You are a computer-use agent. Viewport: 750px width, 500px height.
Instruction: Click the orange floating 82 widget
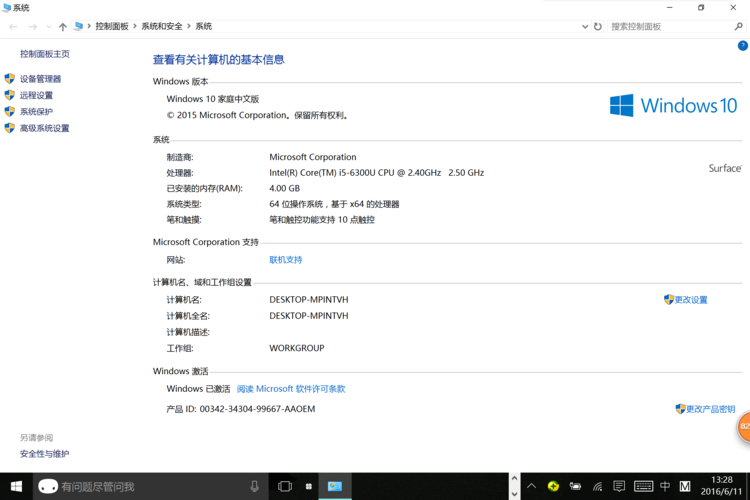coord(744,426)
